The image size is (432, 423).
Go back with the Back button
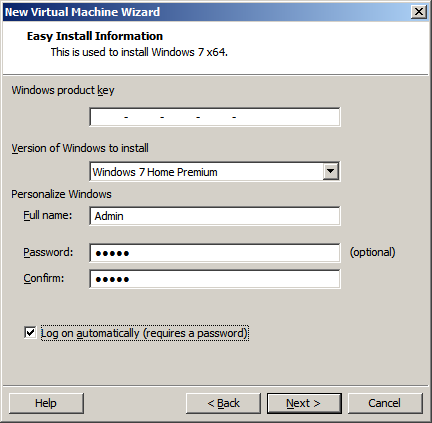click(x=223, y=403)
